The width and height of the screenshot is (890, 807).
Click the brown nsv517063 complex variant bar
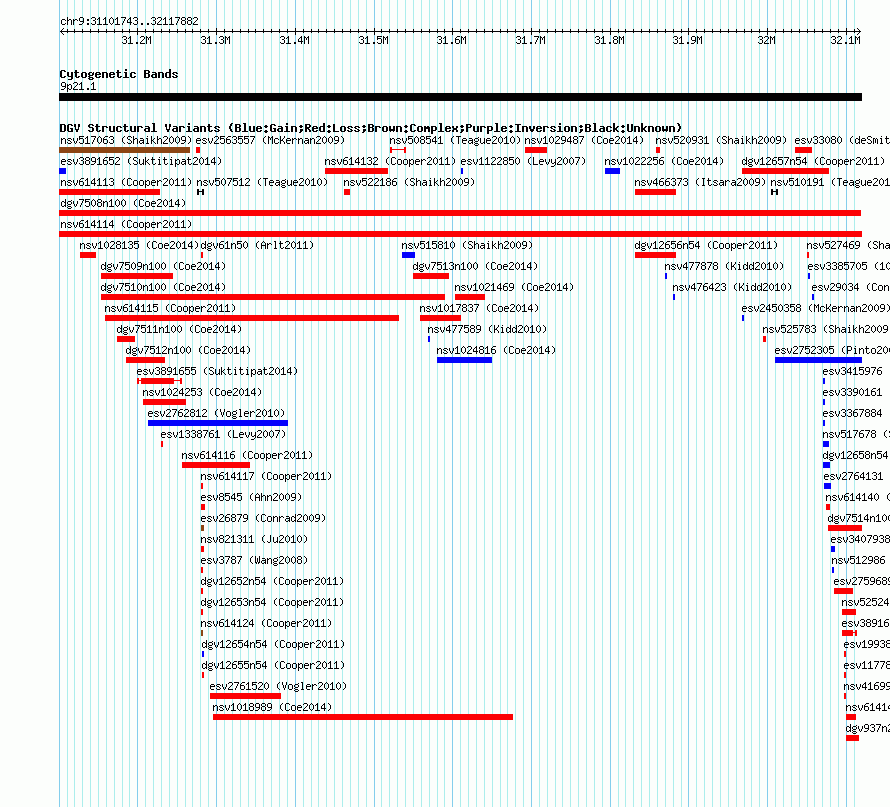124,150
